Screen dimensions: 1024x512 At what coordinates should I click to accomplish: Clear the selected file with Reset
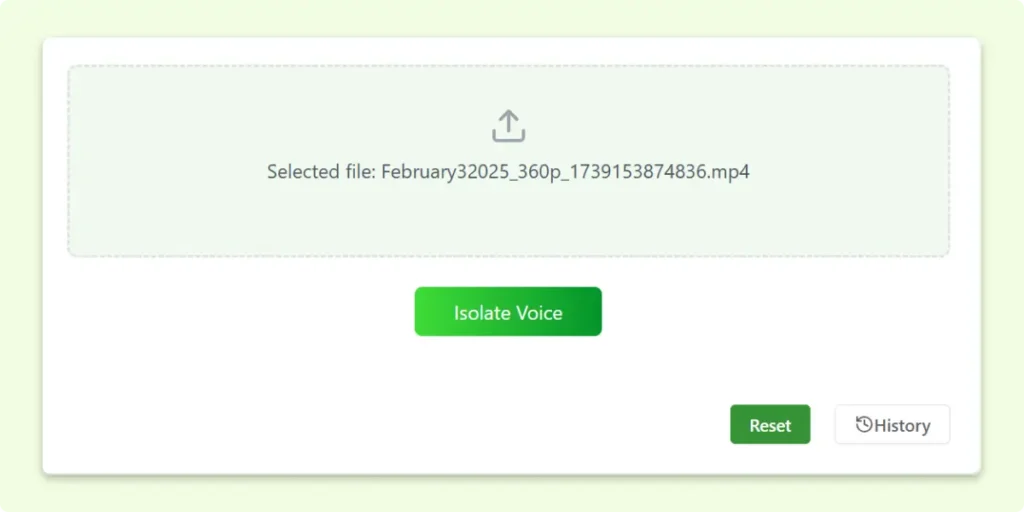pos(770,425)
